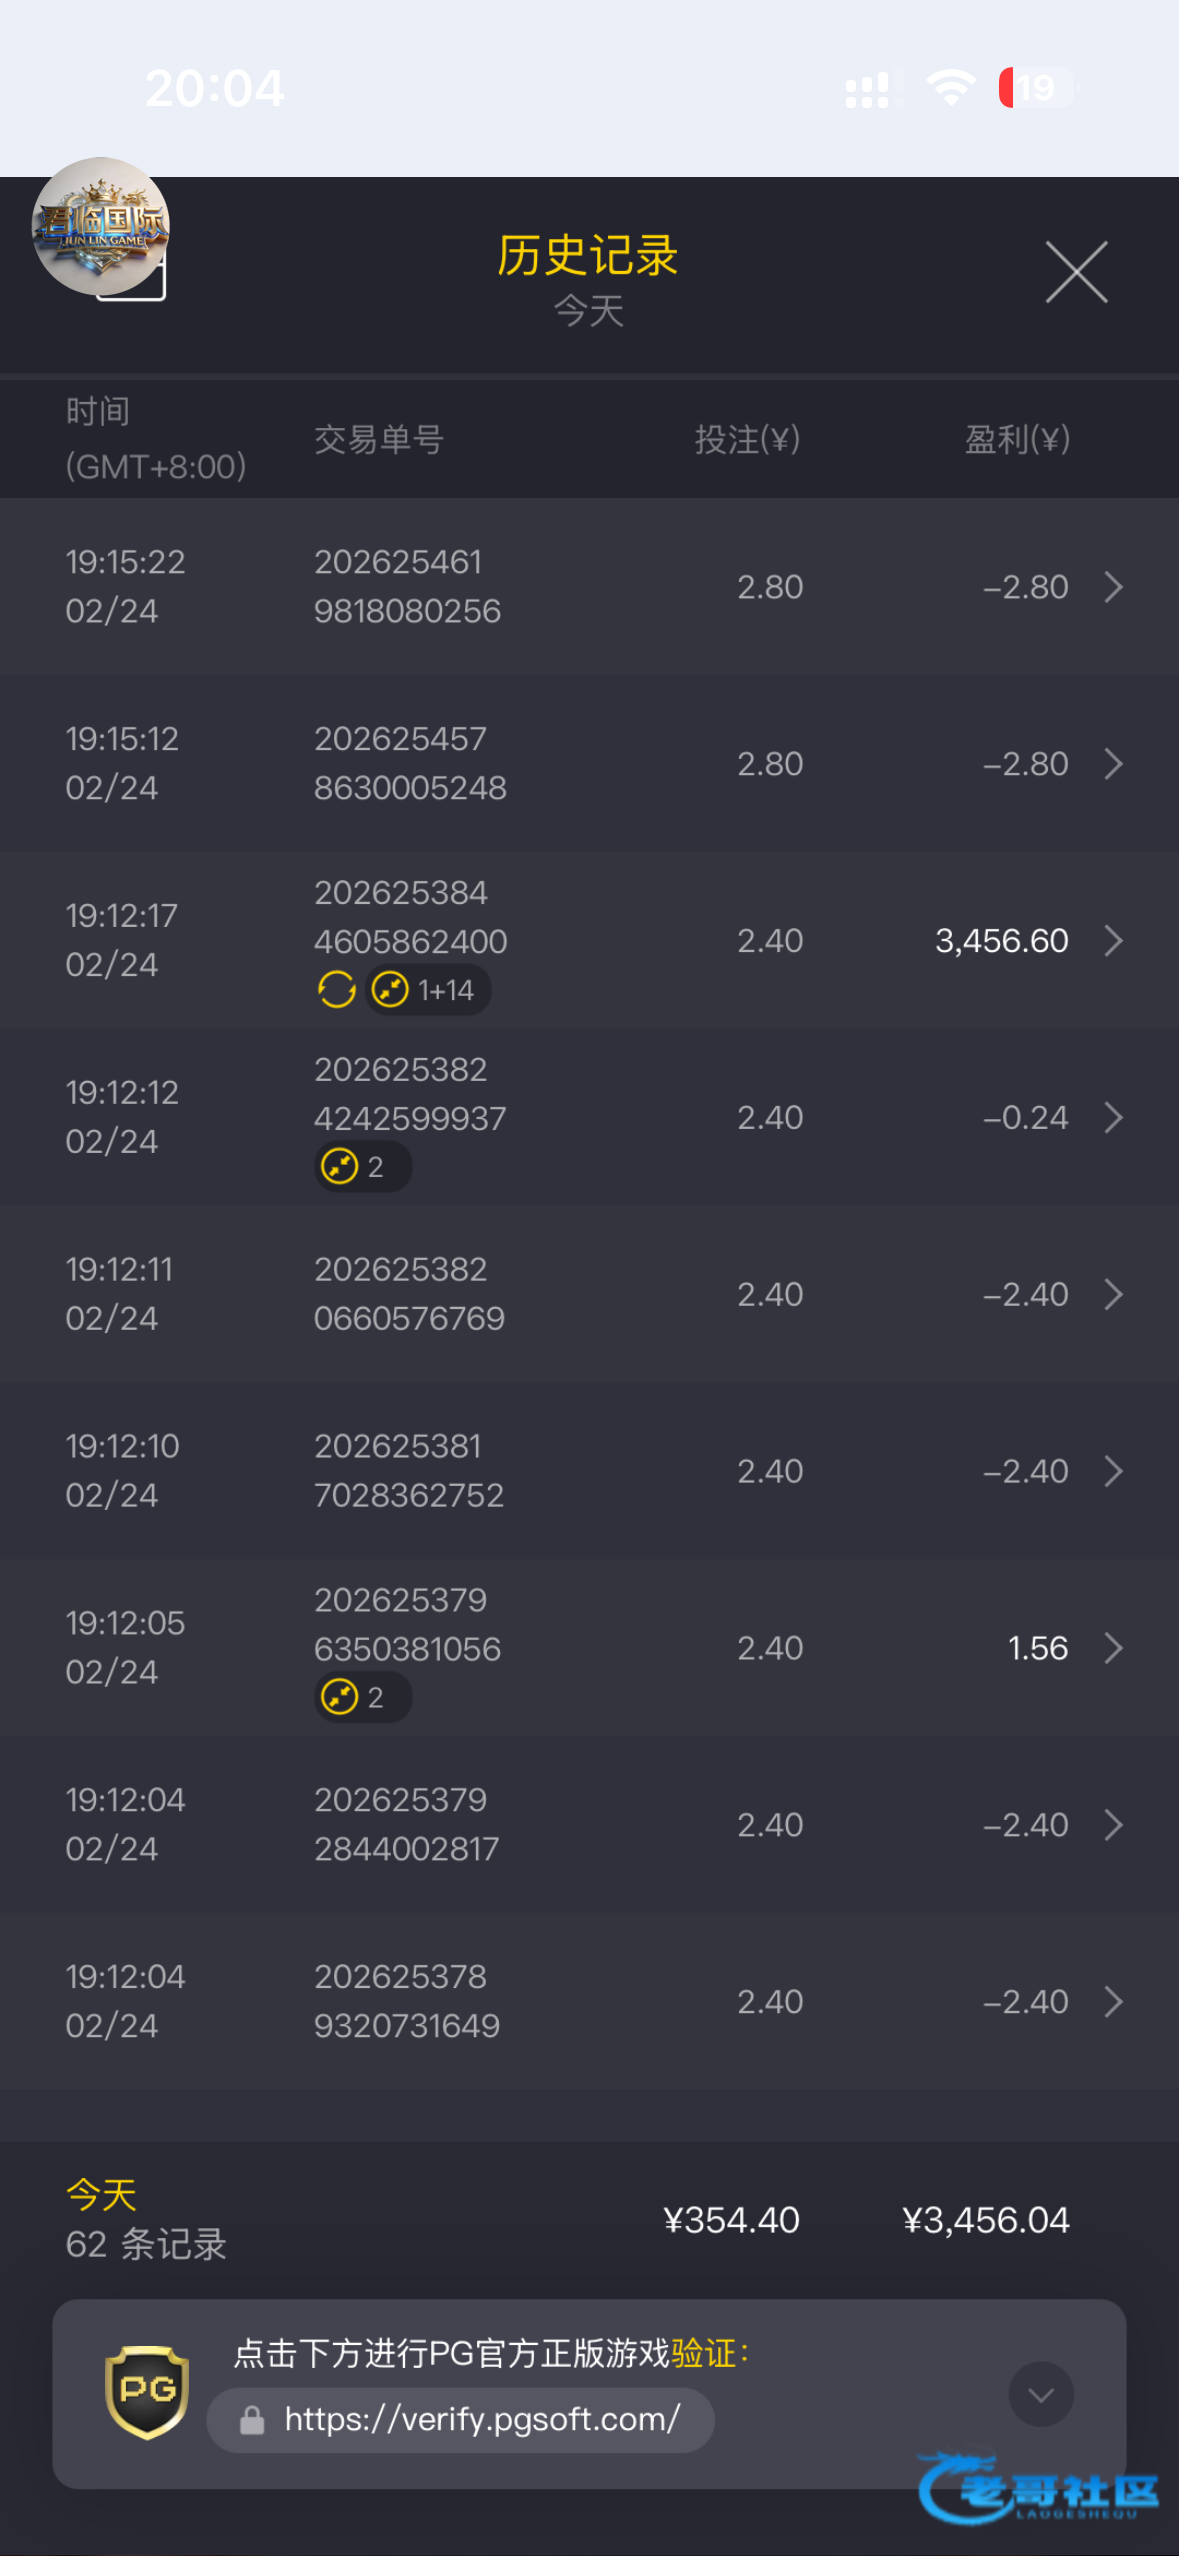The height and width of the screenshot is (2556, 1179).
Task: Tap the yellow 验证 link text
Action: coord(703,2353)
